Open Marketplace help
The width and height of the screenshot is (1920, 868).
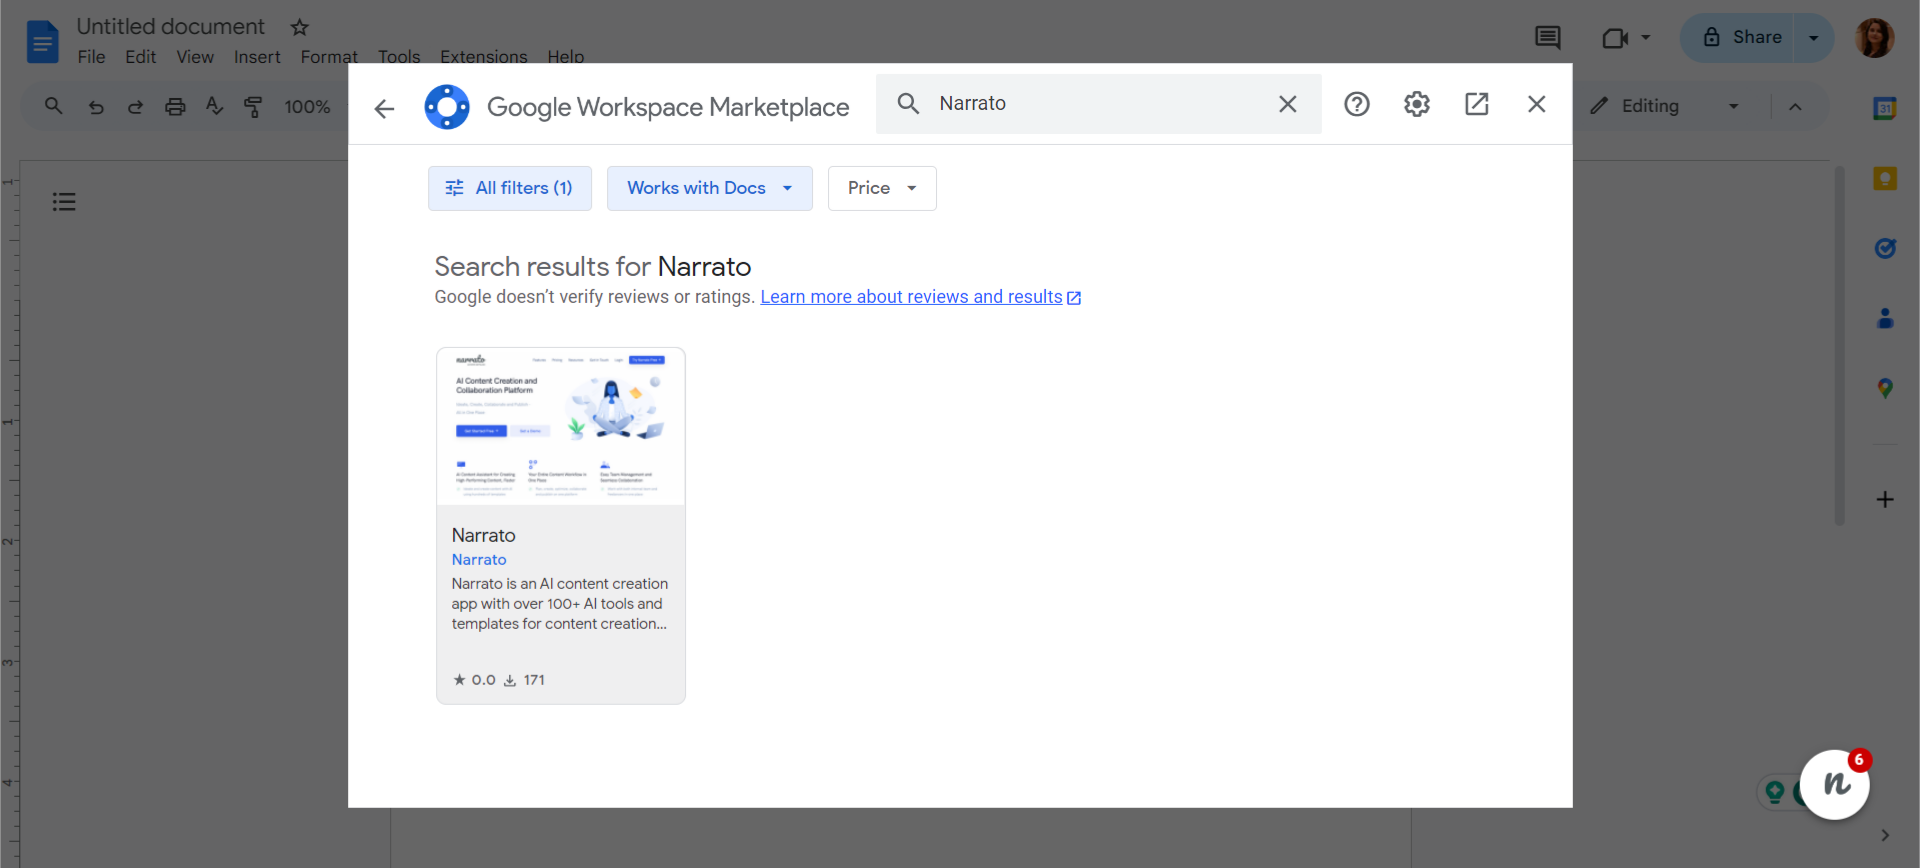point(1357,104)
